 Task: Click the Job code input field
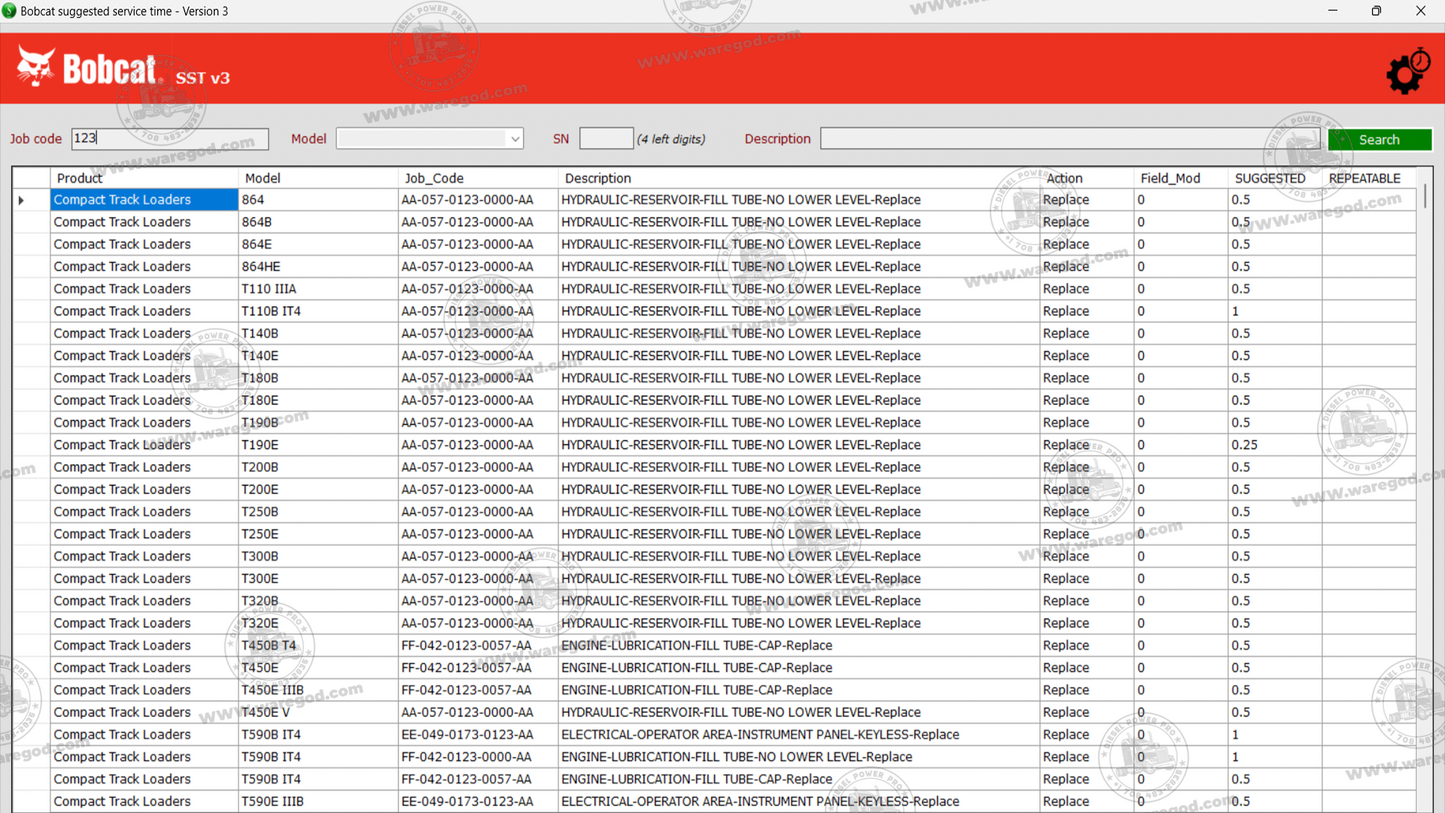[170, 139]
